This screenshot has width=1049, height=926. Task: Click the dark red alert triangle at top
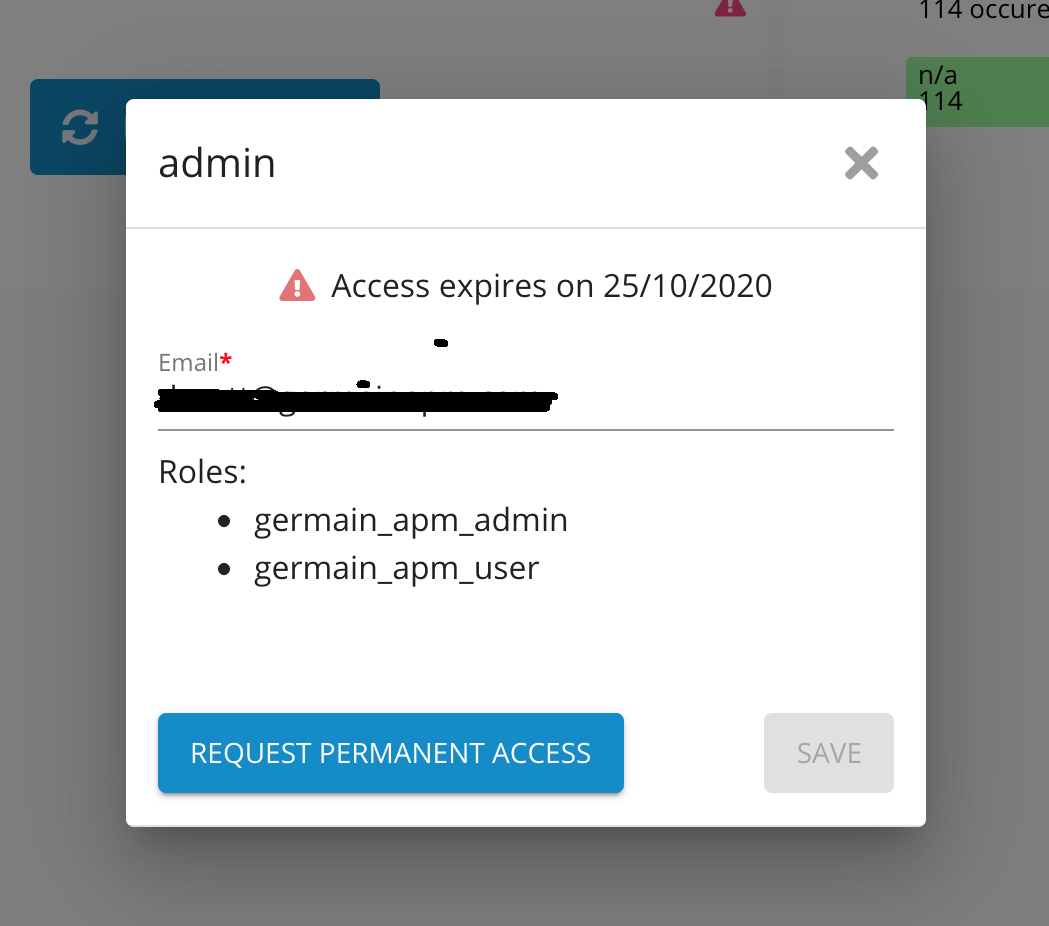[730, 6]
